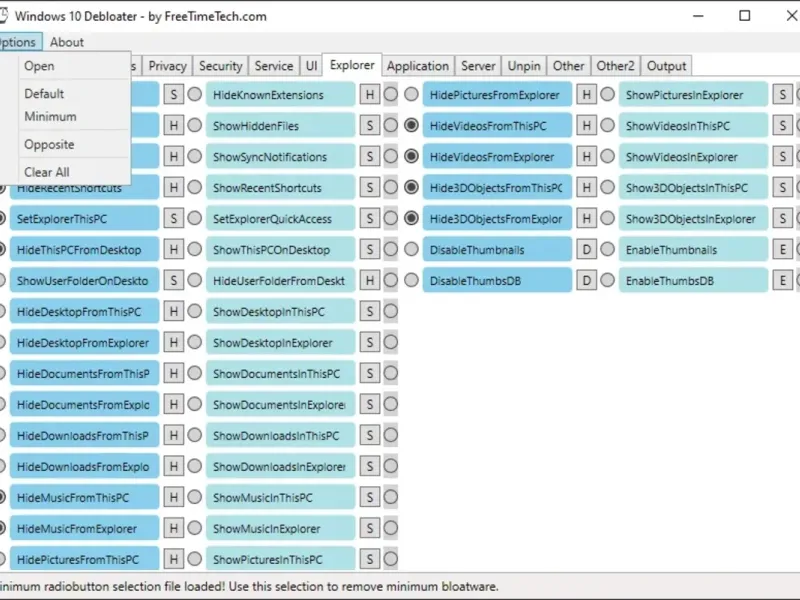The height and width of the screenshot is (600, 800).
Task: Click the H button after HideUserFolderFromDesktop
Action: [370, 280]
